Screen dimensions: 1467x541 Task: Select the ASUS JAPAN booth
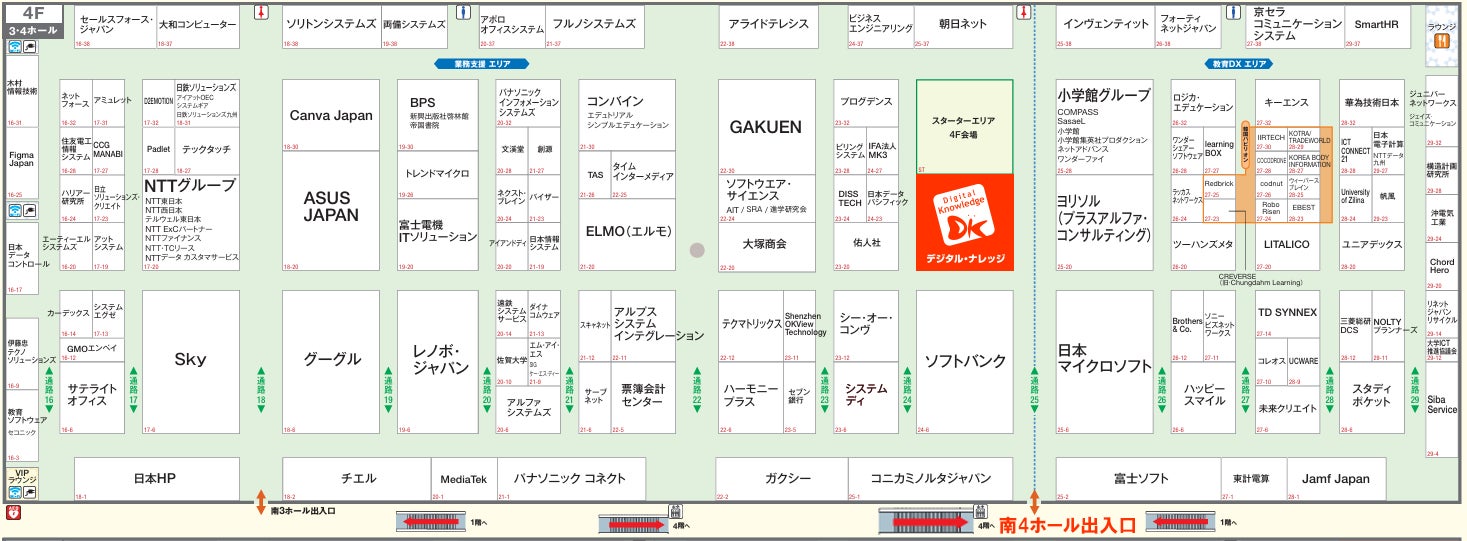click(x=331, y=211)
